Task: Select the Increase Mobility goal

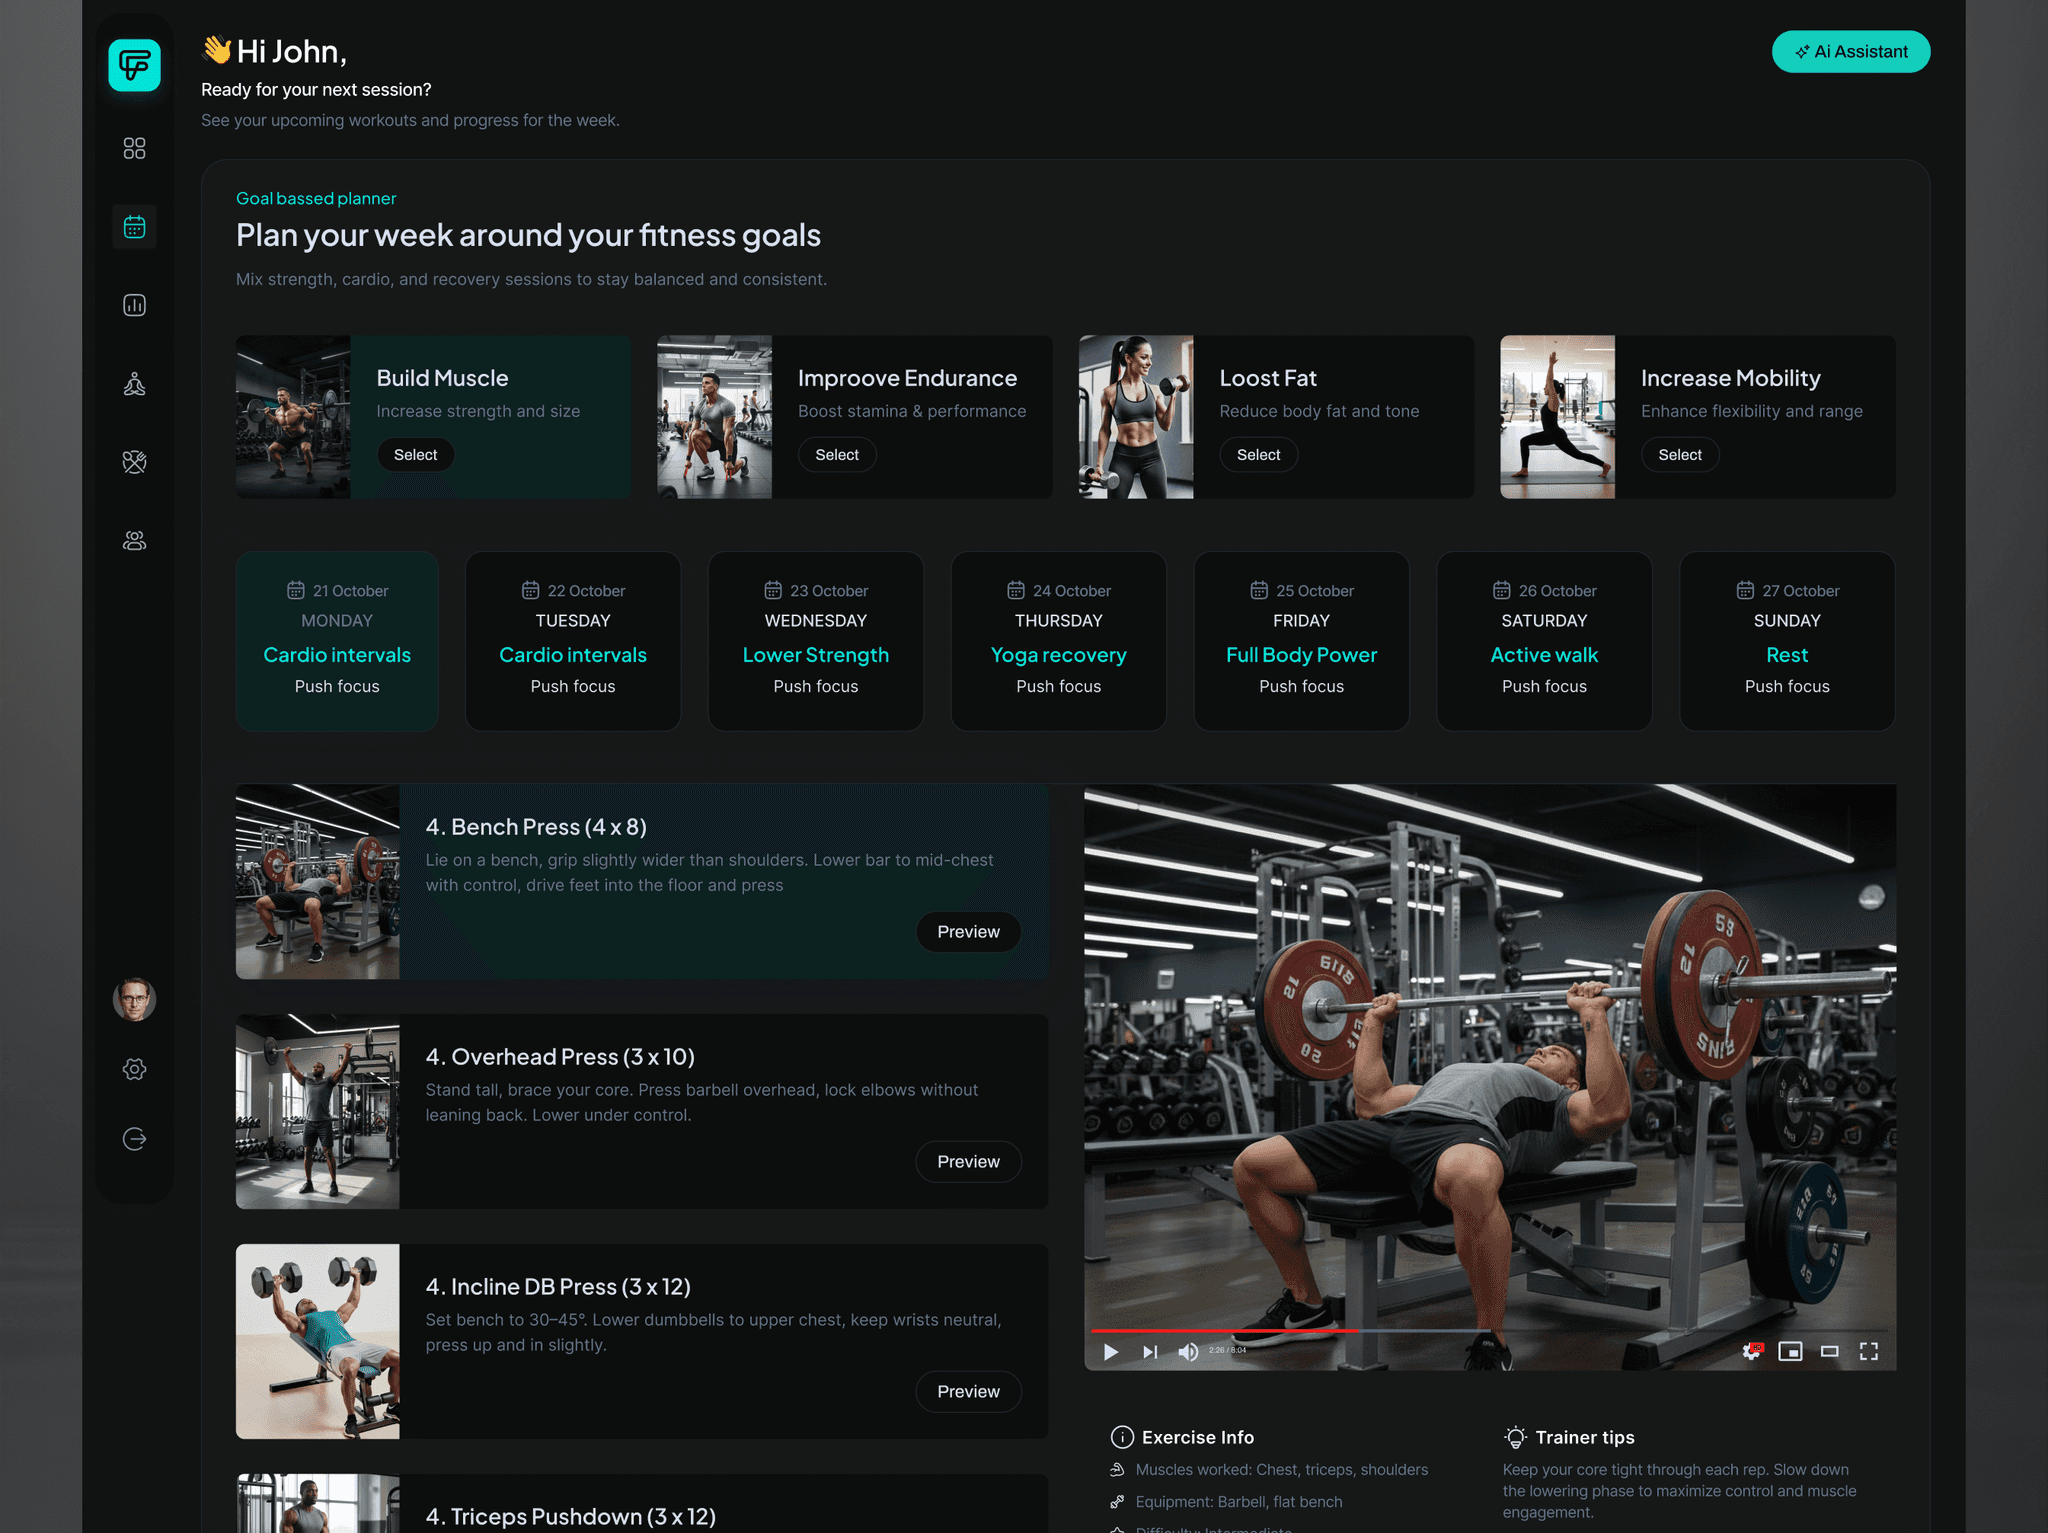Action: tap(1680, 455)
